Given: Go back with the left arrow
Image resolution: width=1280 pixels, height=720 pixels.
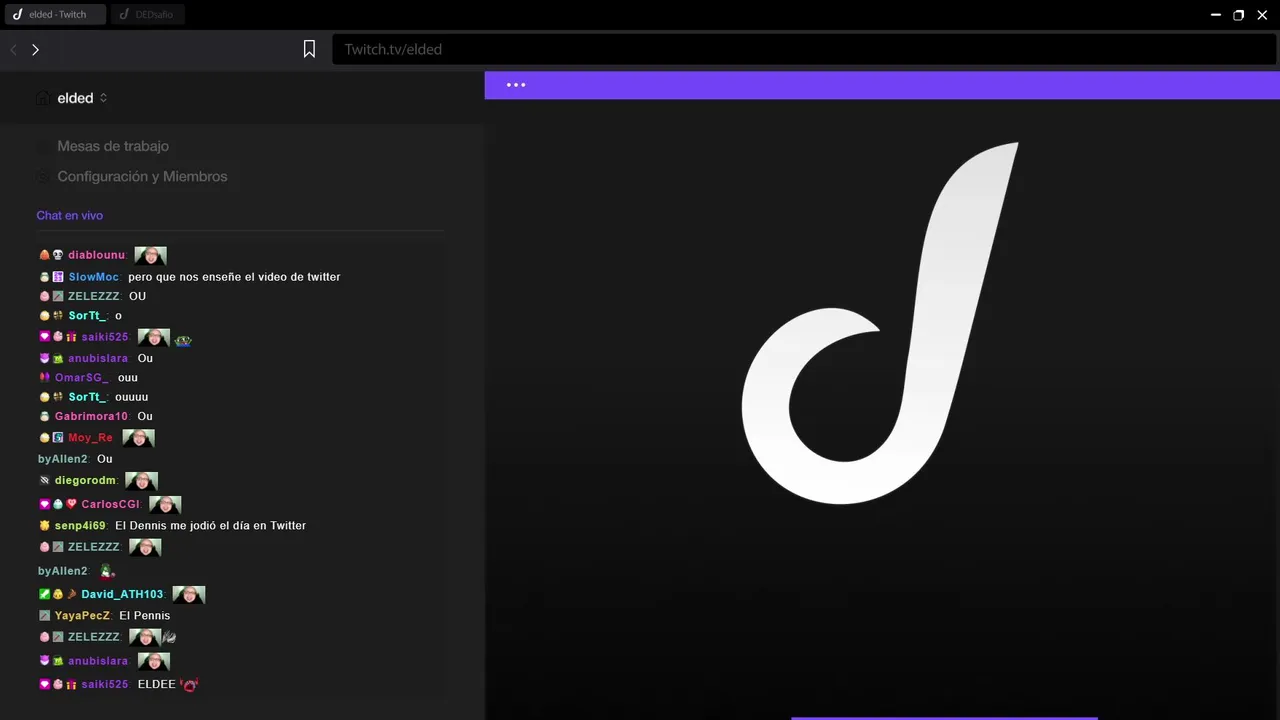Looking at the screenshot, I should point(14,50).
